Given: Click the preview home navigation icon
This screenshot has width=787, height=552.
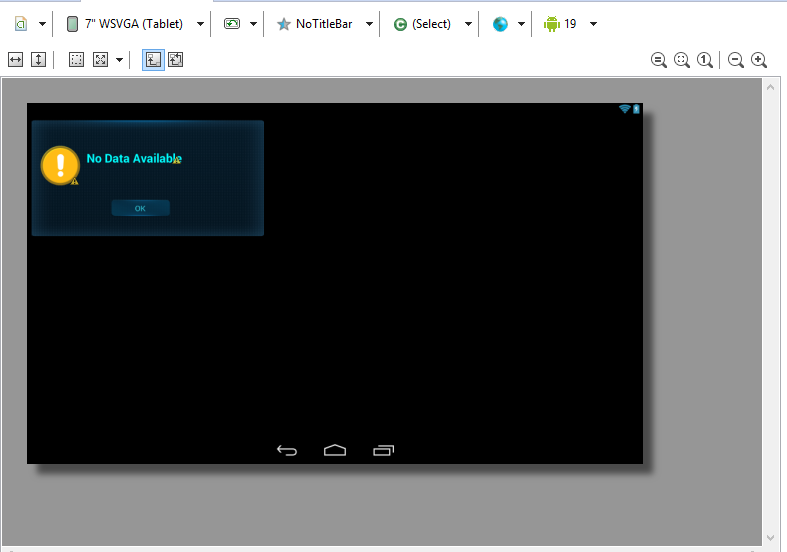Looking at the screenshot, I should 335,450.
